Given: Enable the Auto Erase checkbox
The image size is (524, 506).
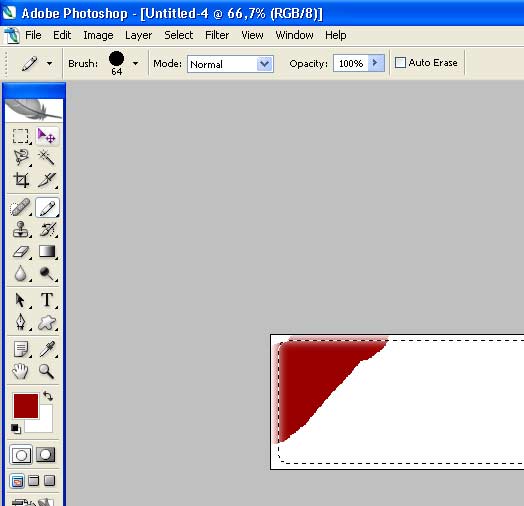Looking at the screenshot, I should coord(400,62).
